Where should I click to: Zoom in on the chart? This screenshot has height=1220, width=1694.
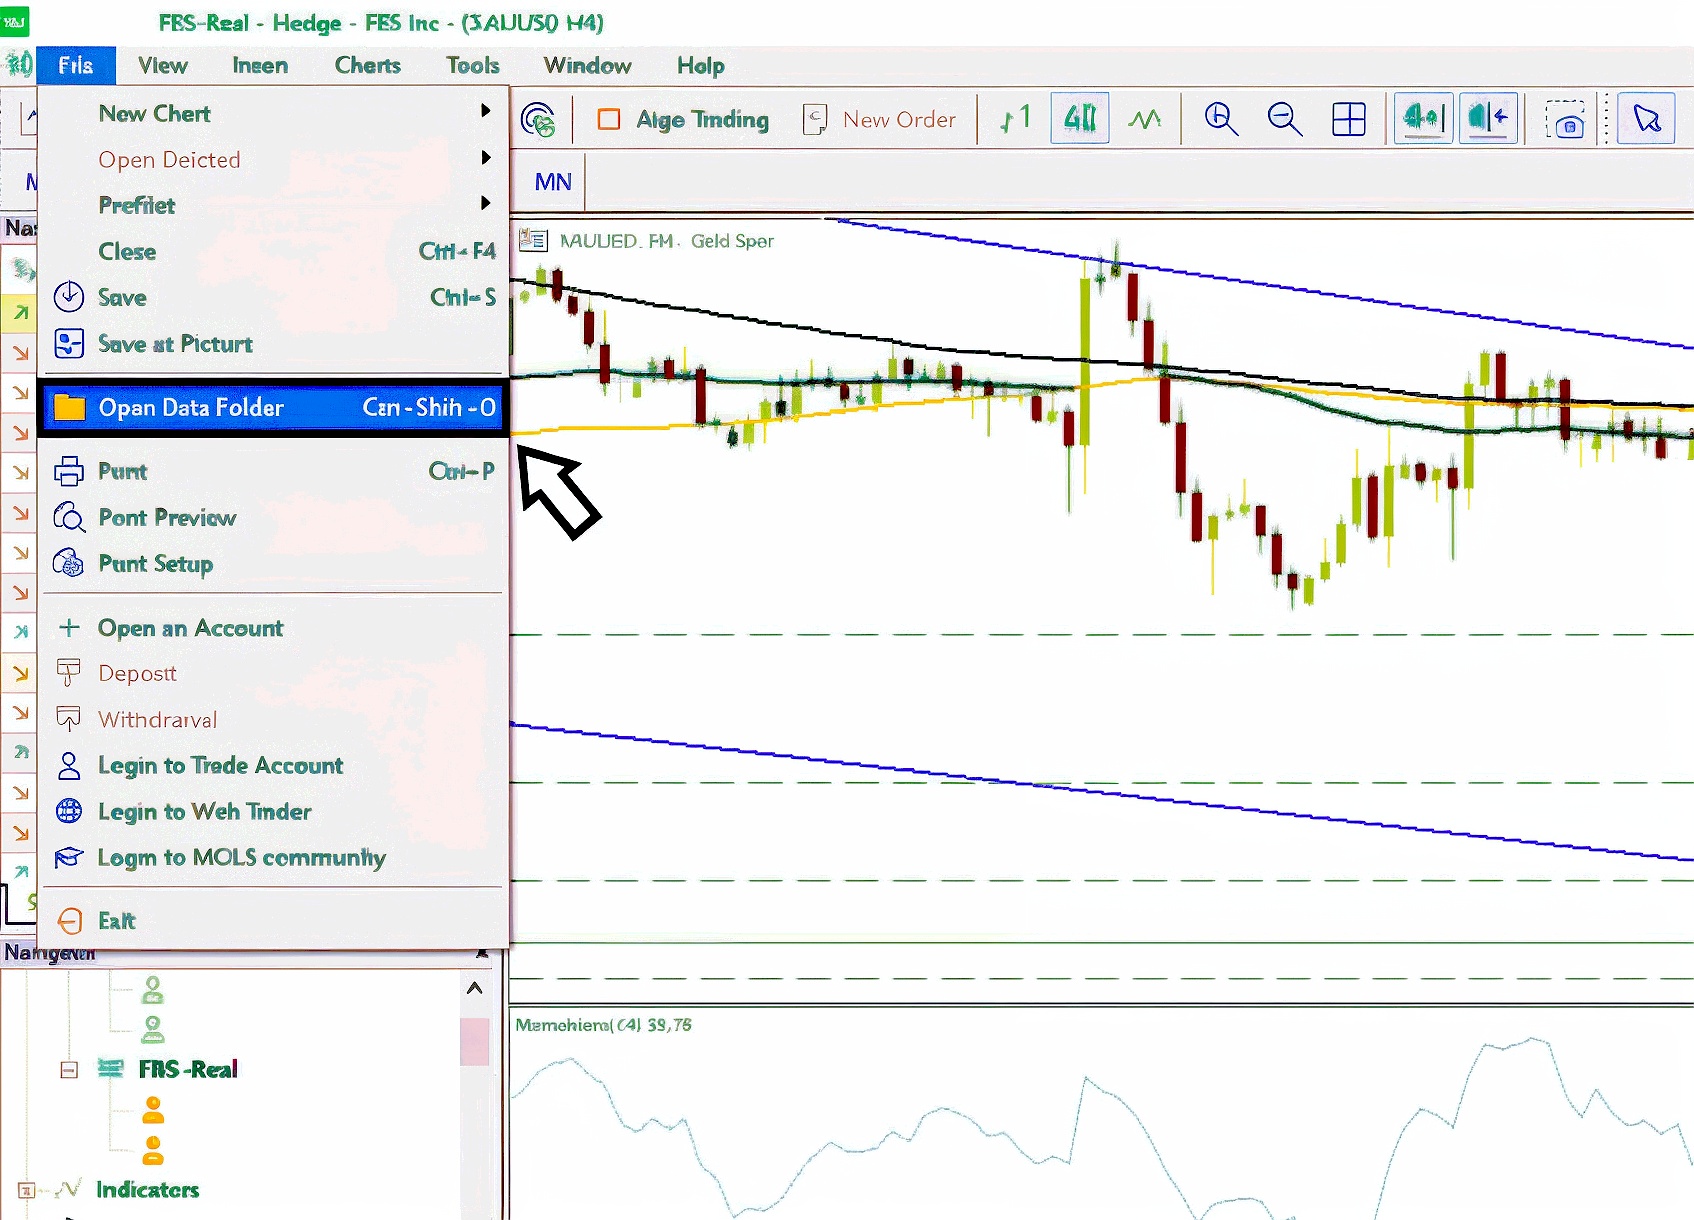coord(1220,118)
